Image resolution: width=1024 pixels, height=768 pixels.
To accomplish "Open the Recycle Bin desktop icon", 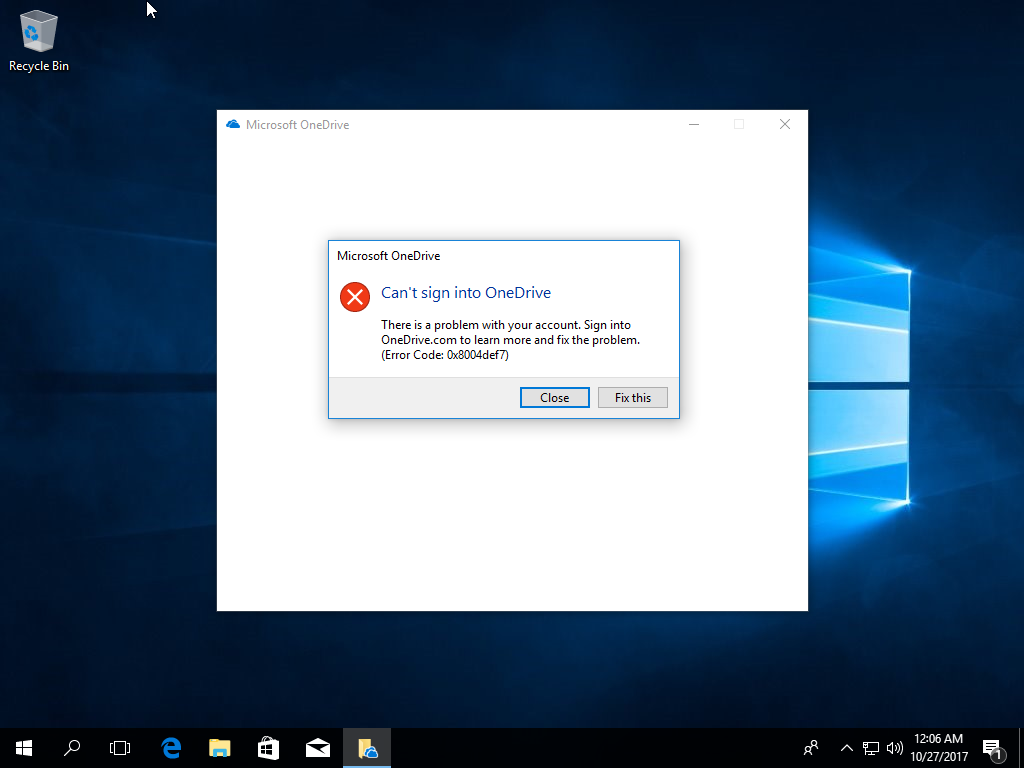I will point(39,40).
